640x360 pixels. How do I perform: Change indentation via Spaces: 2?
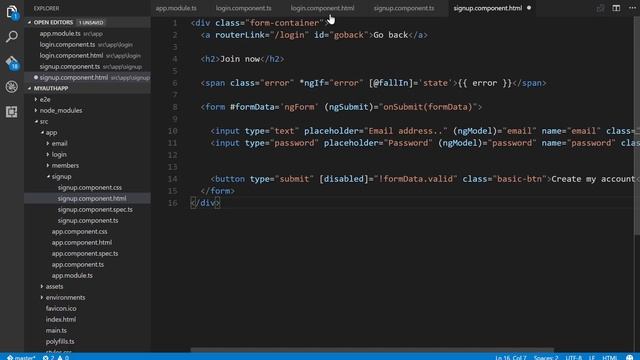click(x=546, y=357)
